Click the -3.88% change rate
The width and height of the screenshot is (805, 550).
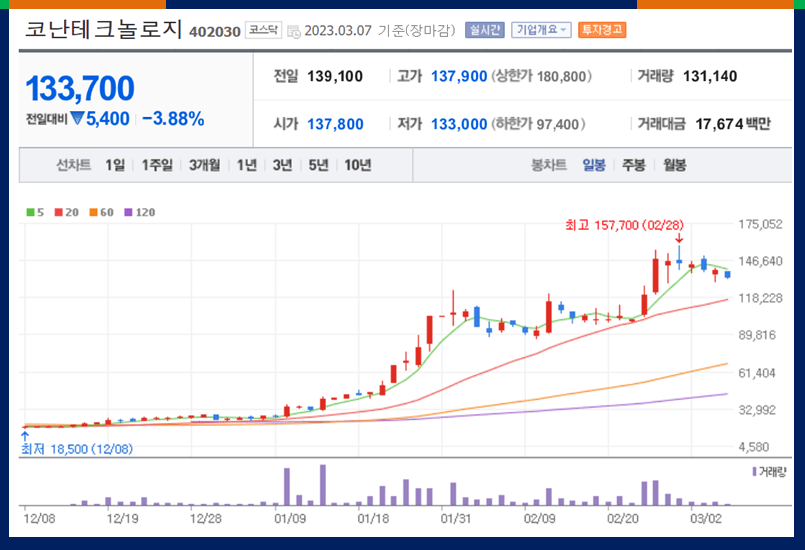coord(173,119)
